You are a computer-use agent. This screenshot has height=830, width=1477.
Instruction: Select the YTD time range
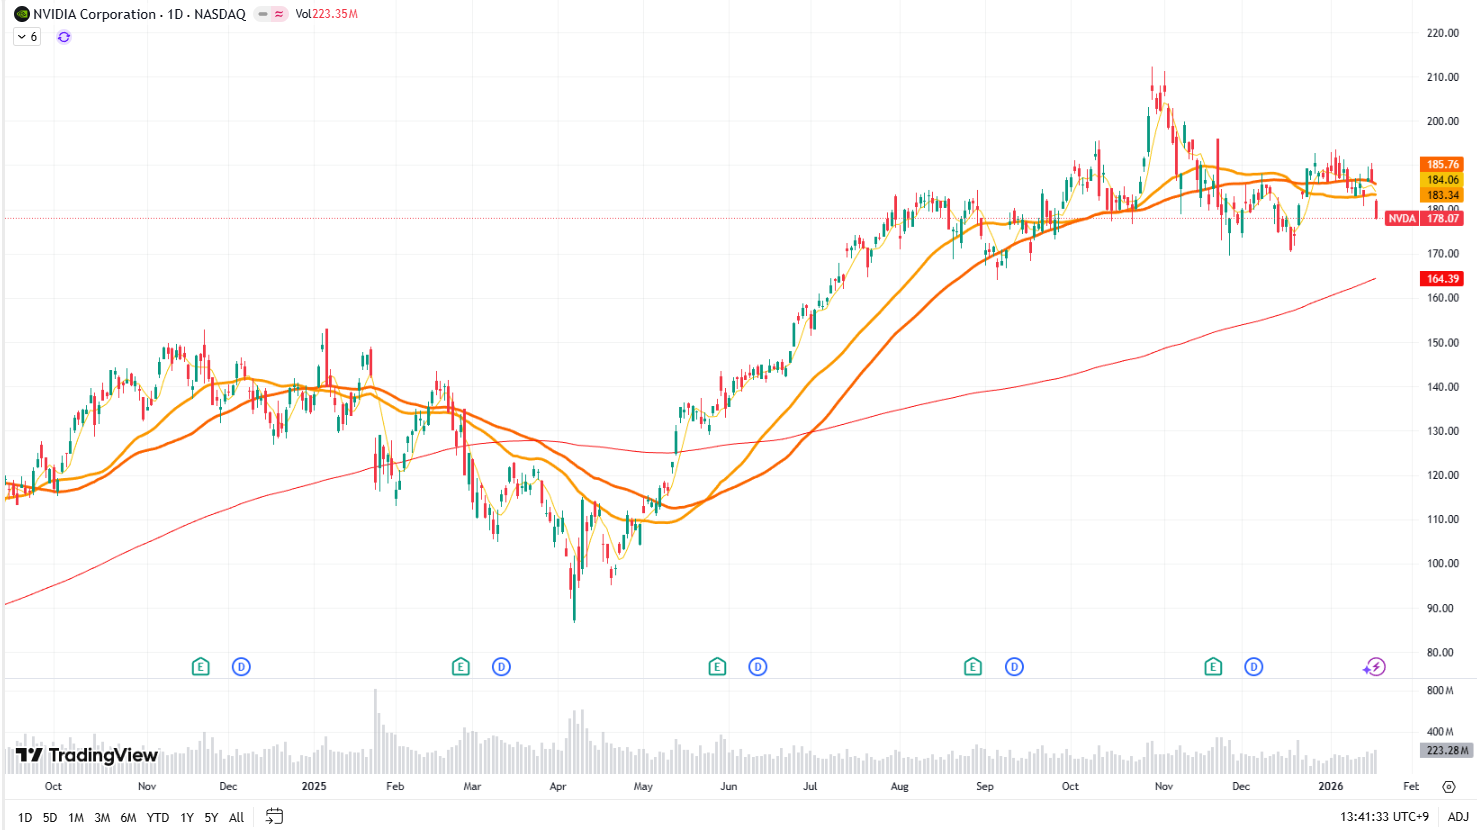158,817
